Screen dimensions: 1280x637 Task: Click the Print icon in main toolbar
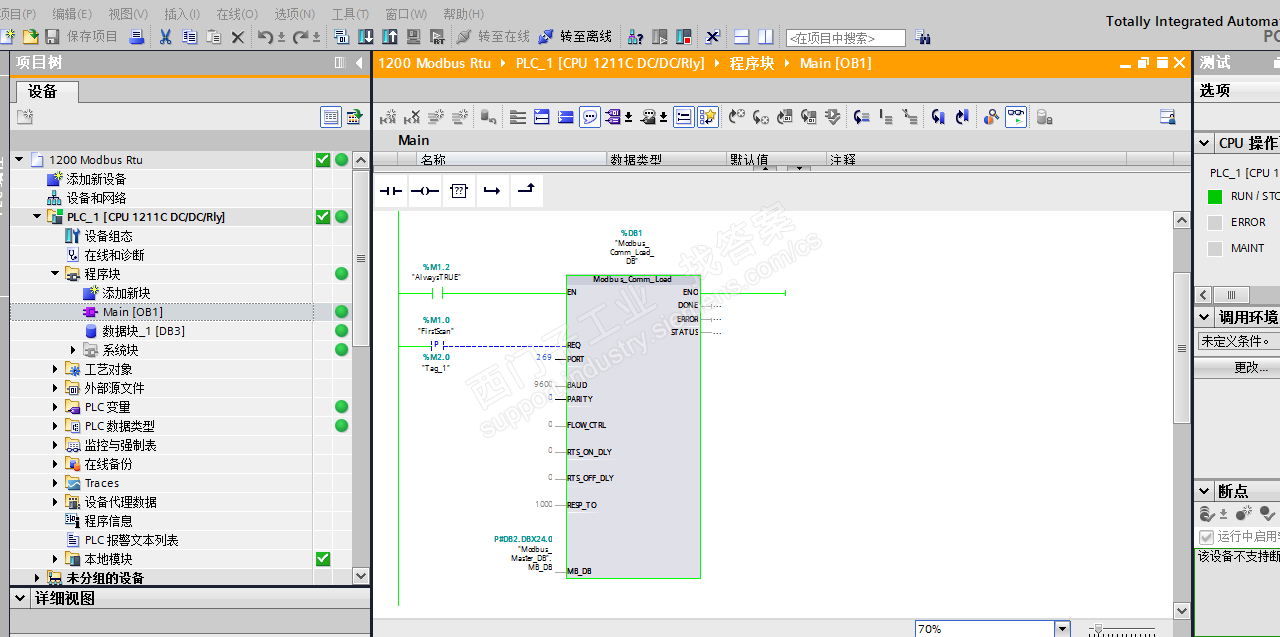click(137, 37)
